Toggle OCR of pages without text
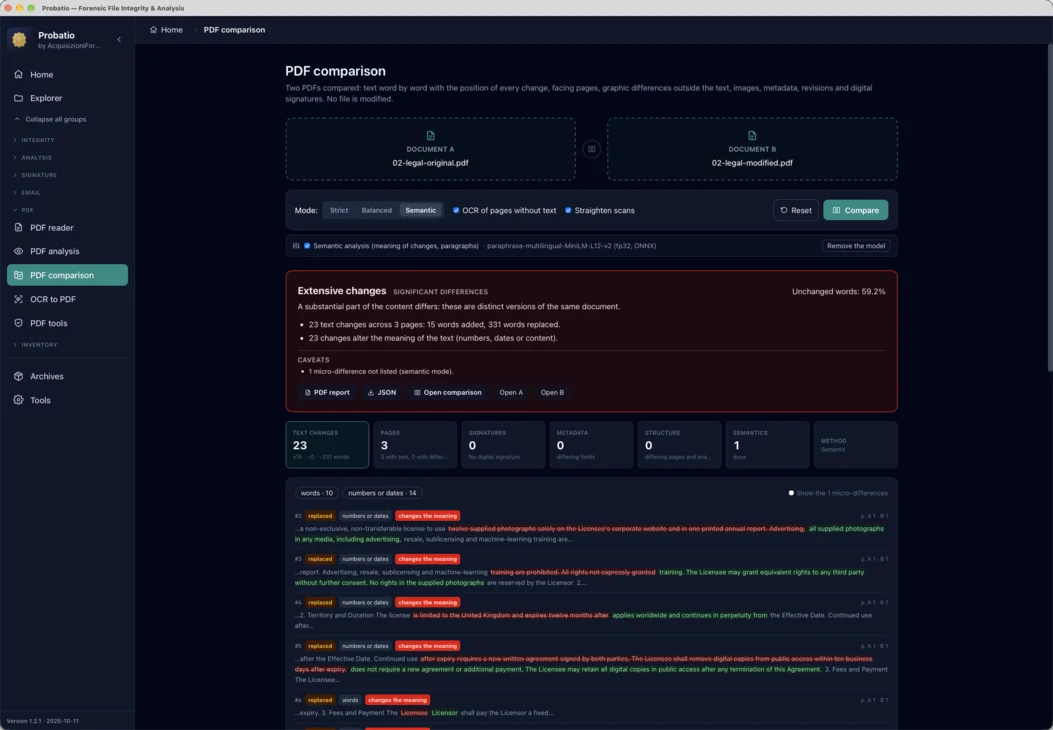This screenshot has height=730, width=1053. (456, 210)
